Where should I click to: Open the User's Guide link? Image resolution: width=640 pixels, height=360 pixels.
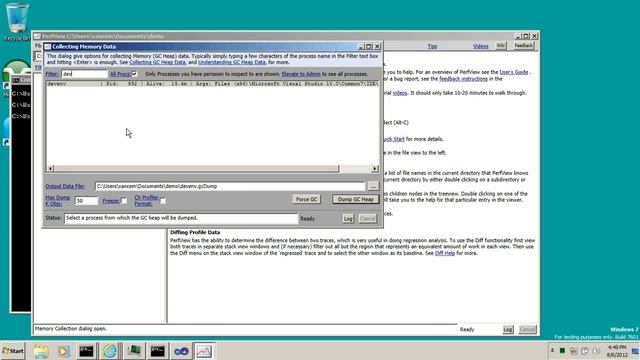pos(513,72)
